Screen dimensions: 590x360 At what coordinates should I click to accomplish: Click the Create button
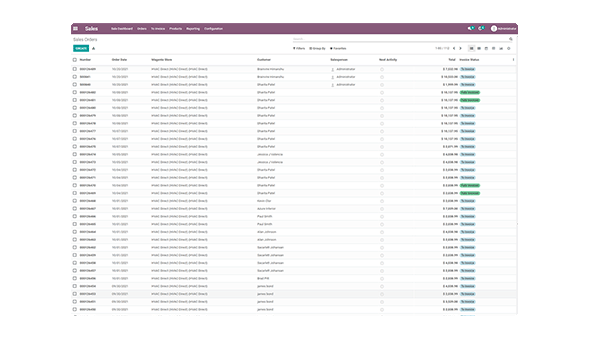click(x=81, y=49)
